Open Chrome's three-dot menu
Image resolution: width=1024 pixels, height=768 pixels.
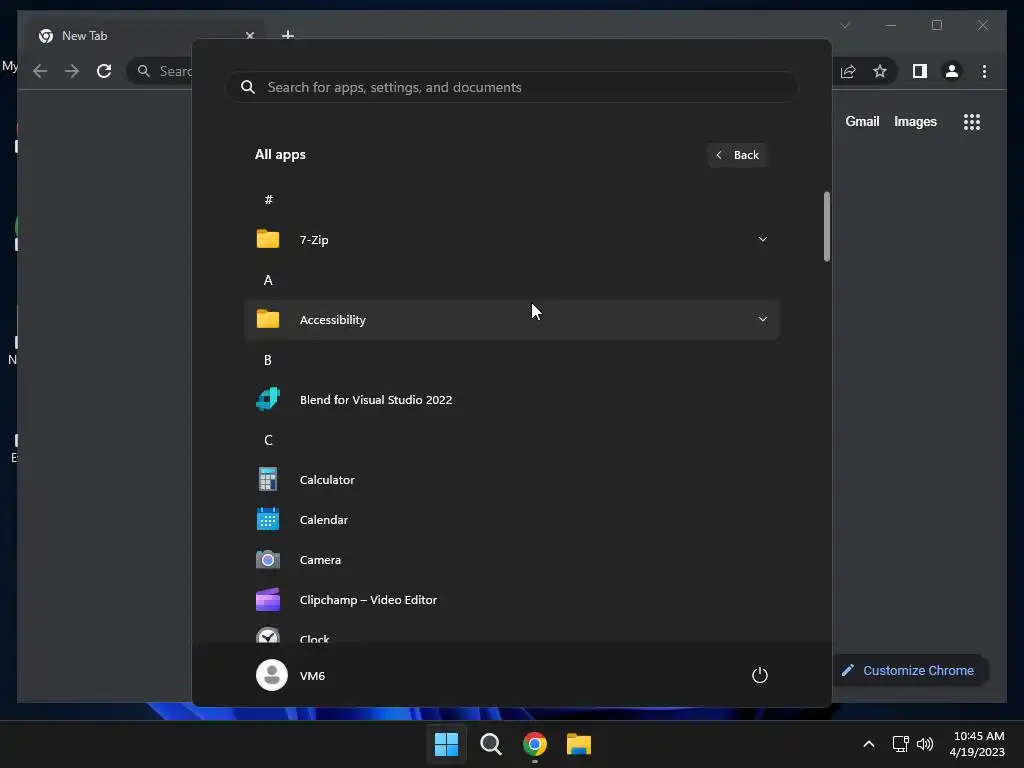coord(984,71)
